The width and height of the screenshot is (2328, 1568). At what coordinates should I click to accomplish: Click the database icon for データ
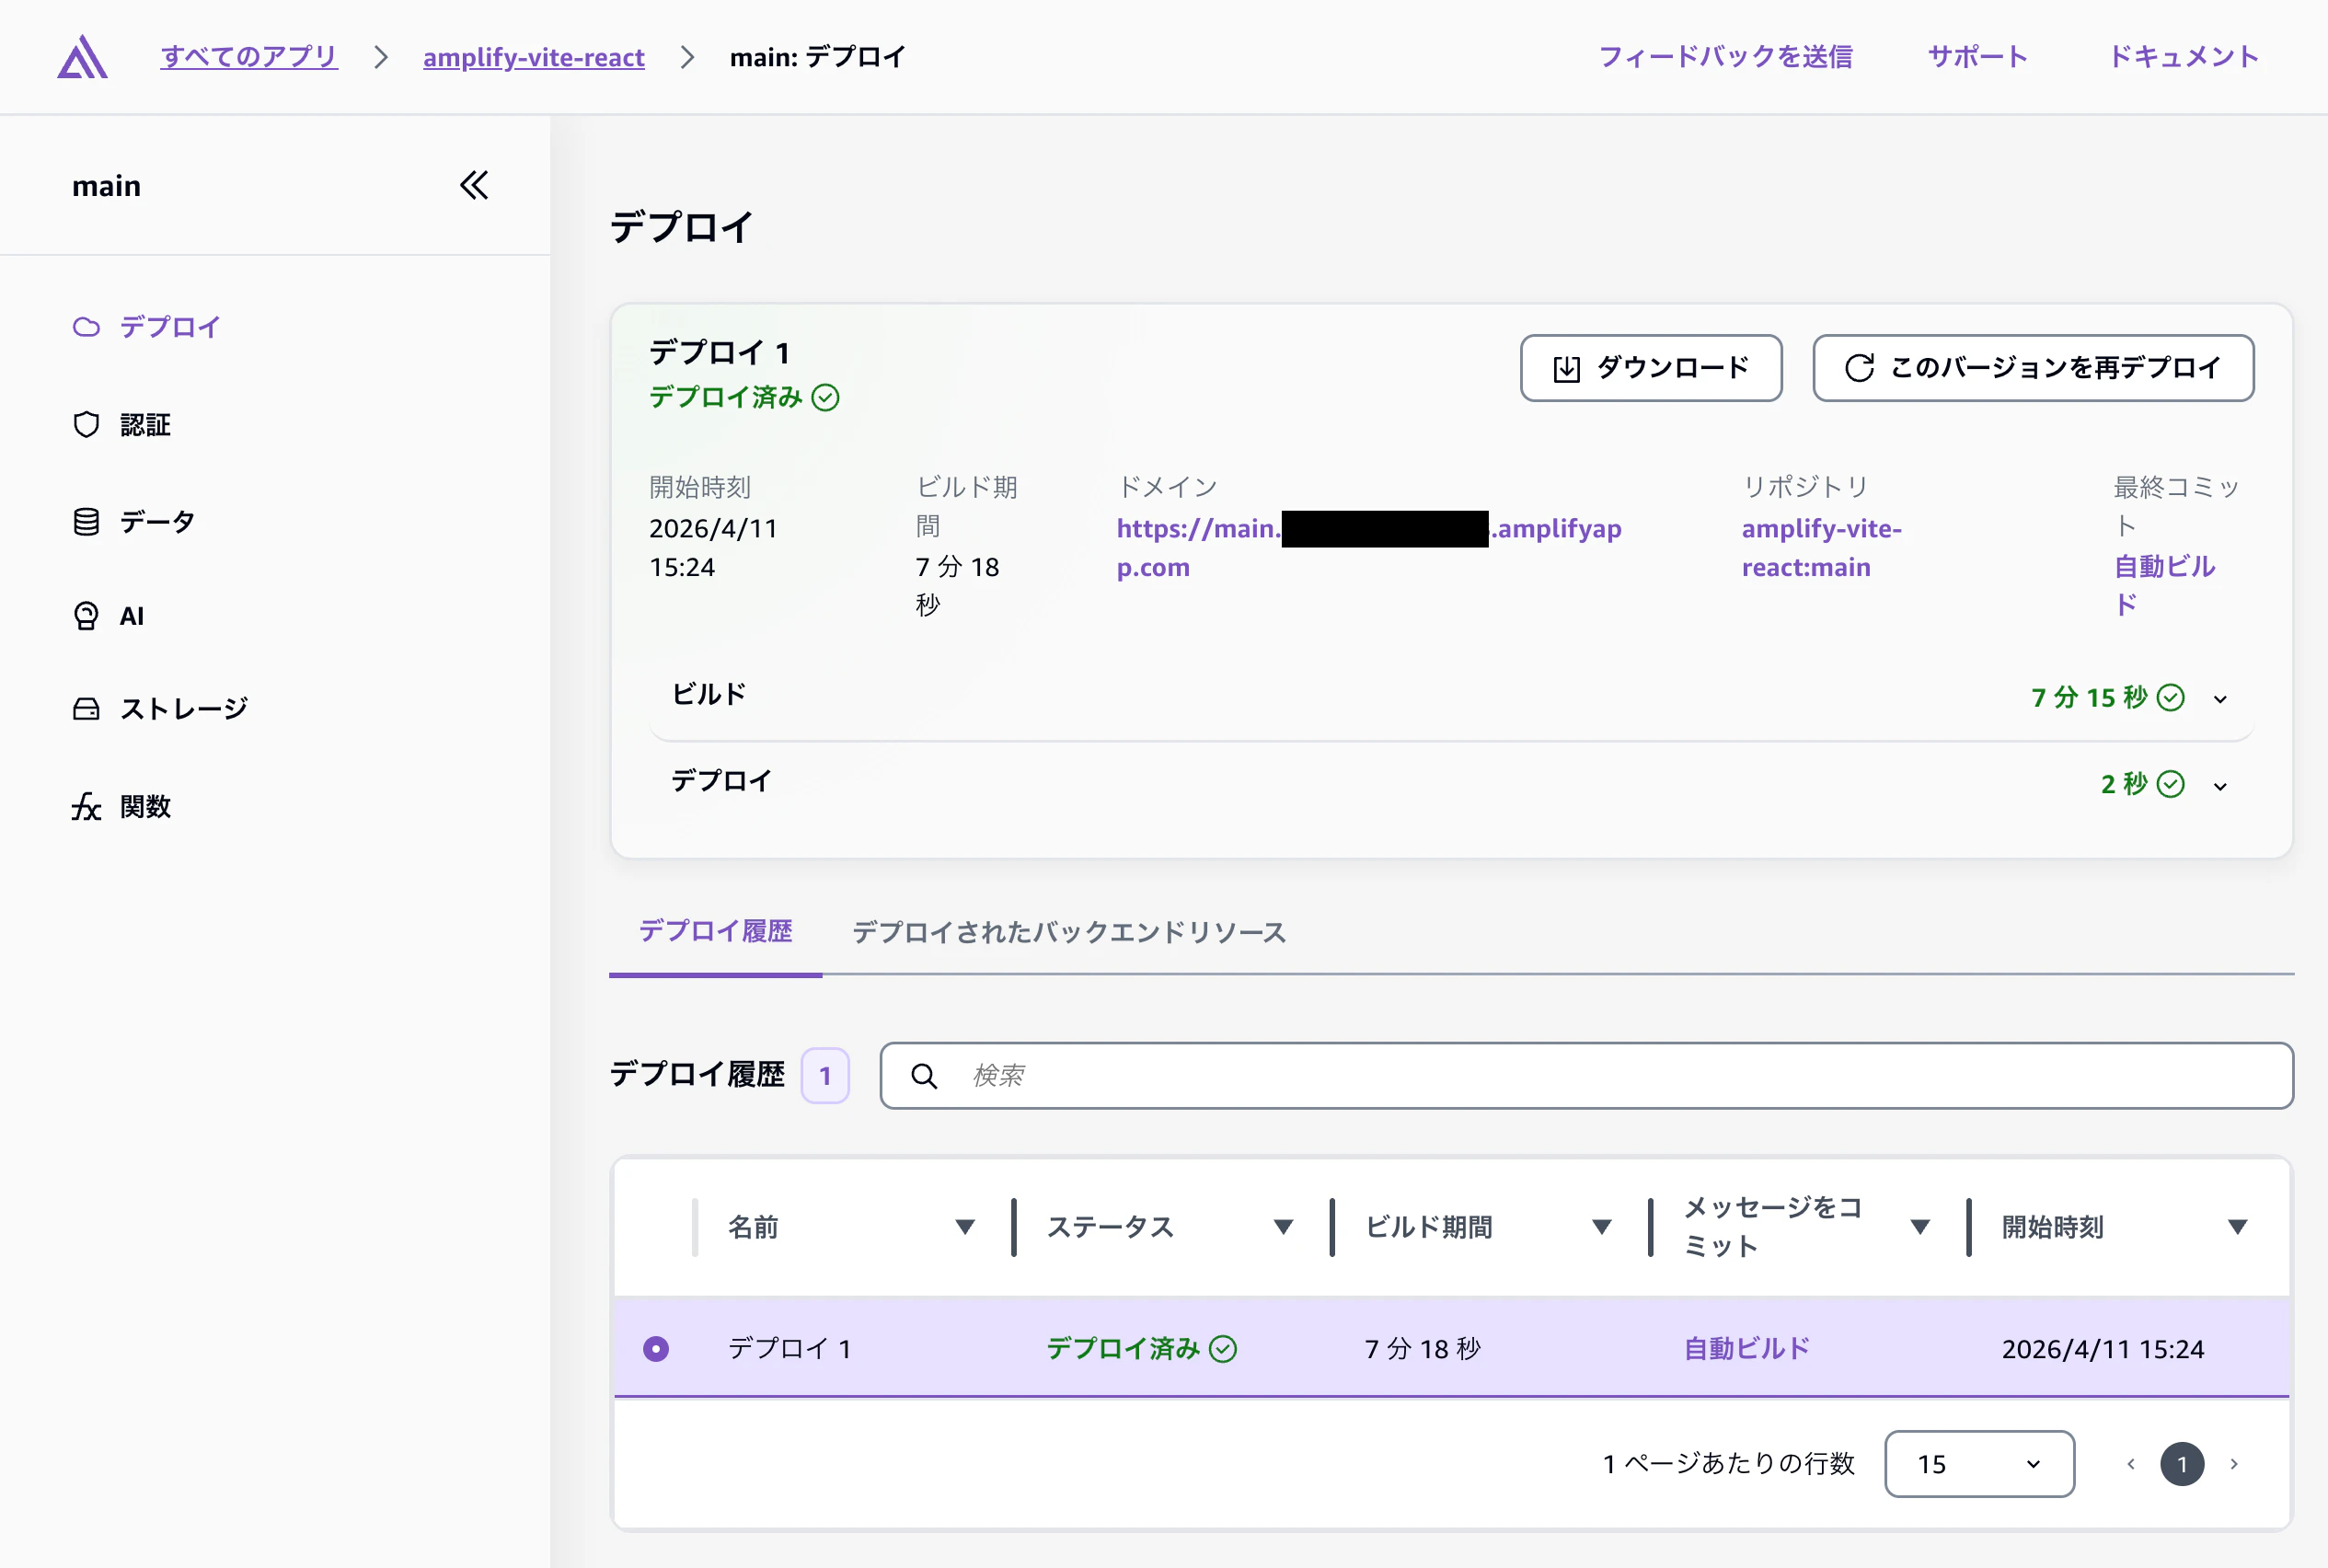pyautogui.click(x=87, y=521)
